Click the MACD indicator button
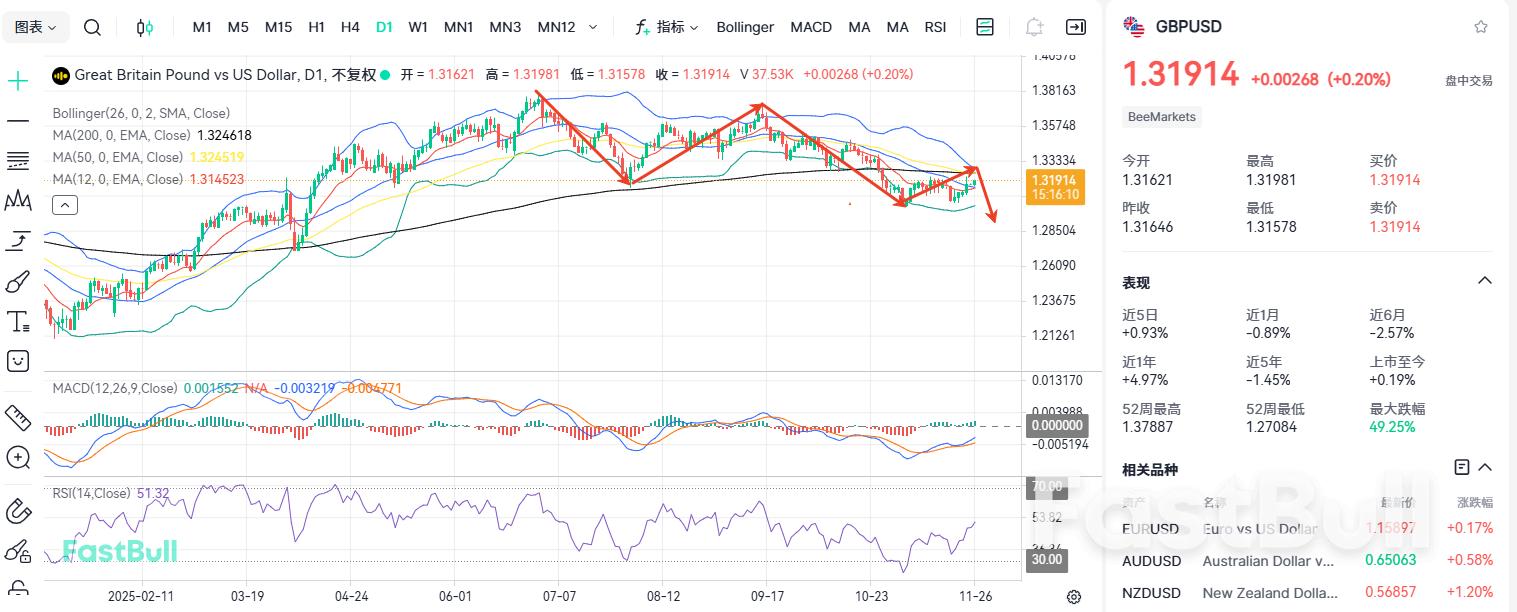This screenshot has width=1517, height=612. point(810,27)
